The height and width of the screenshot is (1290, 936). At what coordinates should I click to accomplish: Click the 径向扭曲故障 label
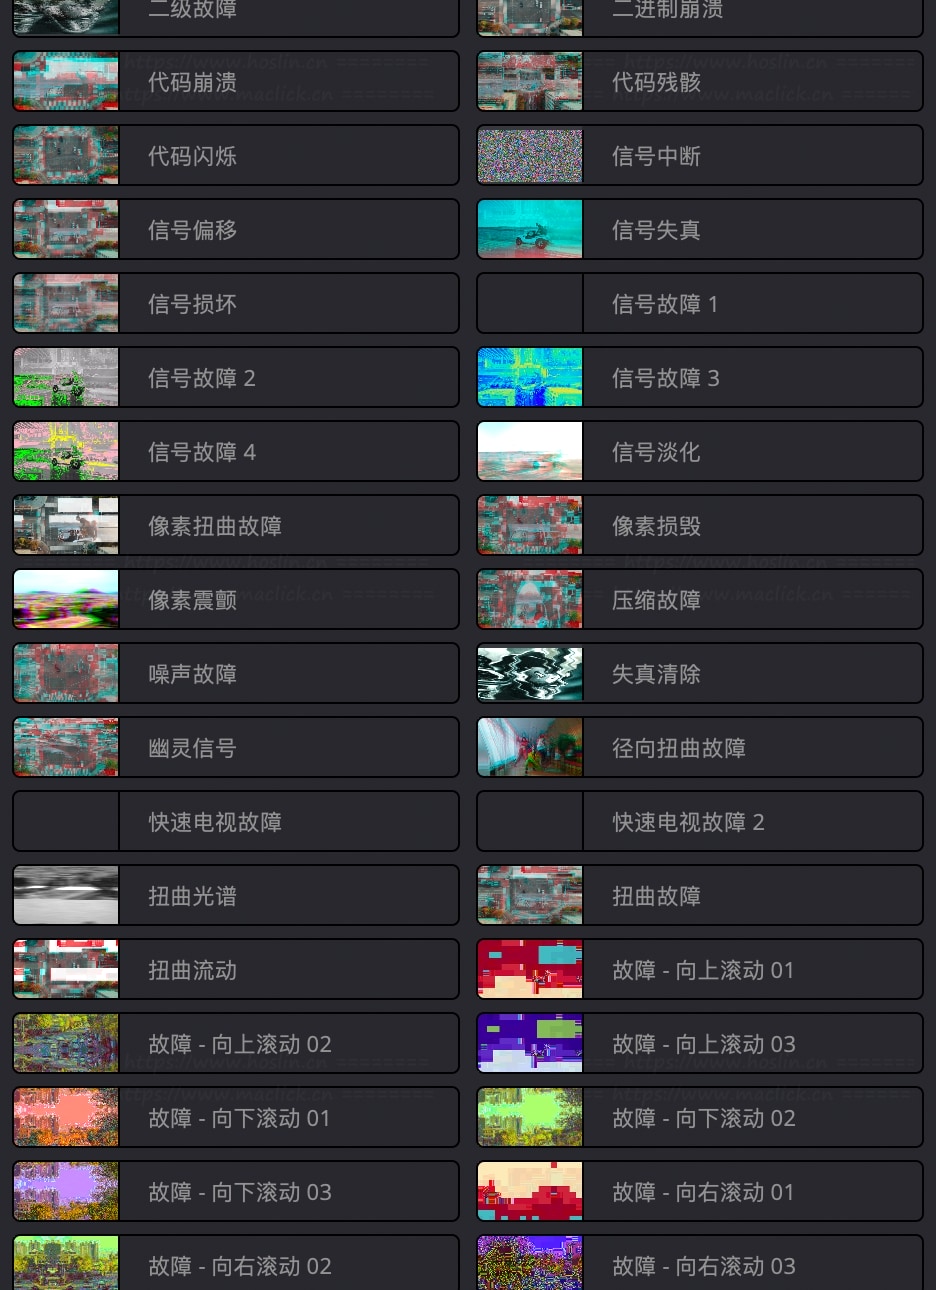[679, 748]
